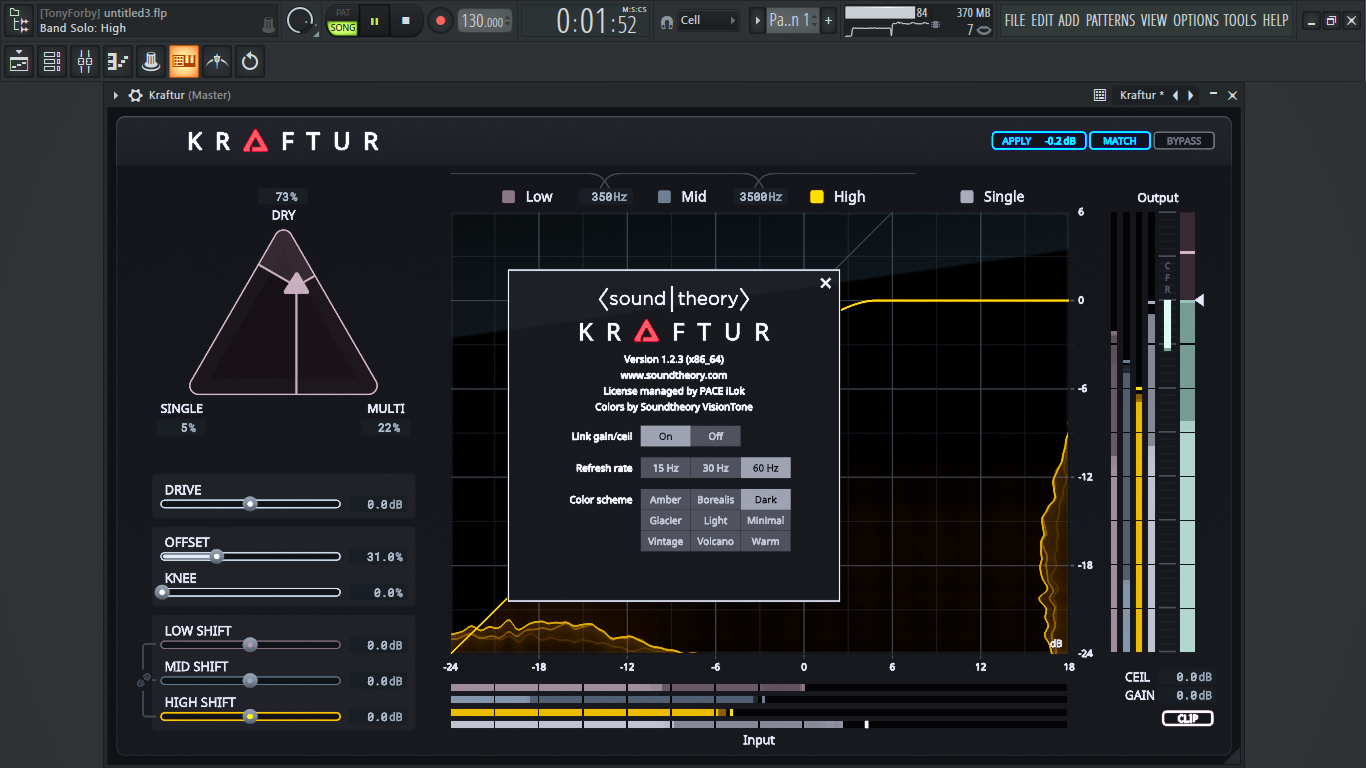Open the channel rack icon
Viewport: 1366px width, 768px height.
tap(52, 62)
